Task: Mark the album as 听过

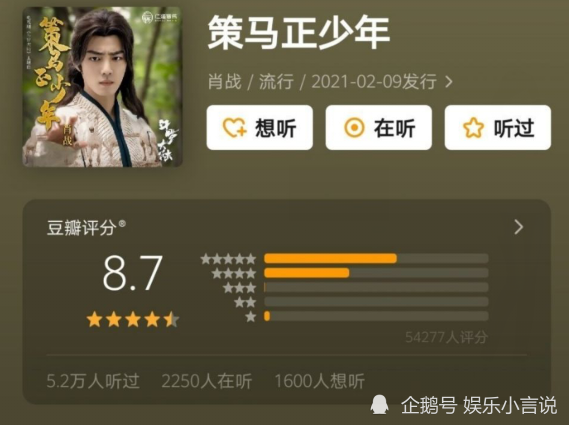Action: point(498,127)
